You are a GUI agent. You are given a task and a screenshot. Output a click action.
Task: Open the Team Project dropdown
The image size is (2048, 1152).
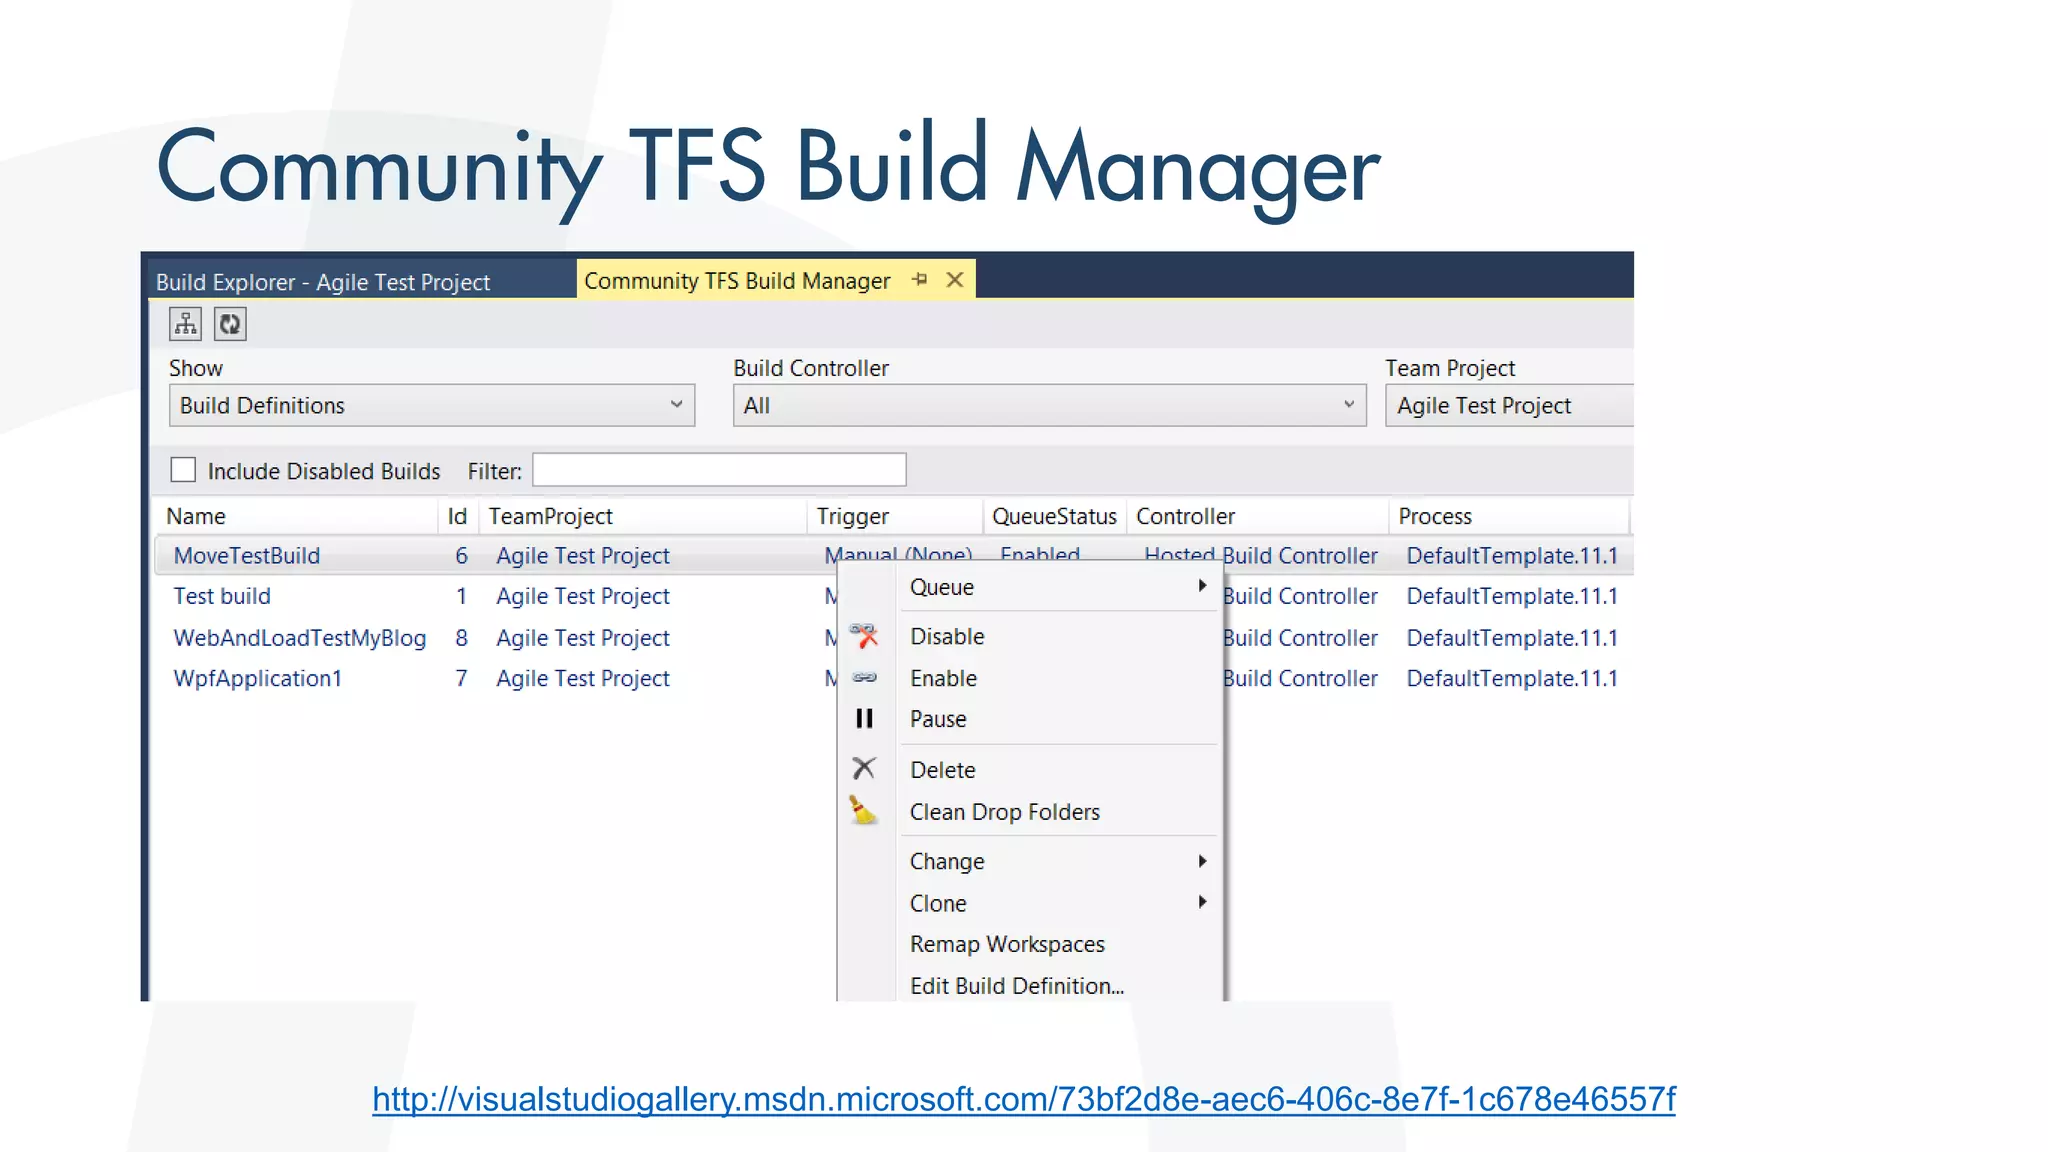pos(1509,405)
